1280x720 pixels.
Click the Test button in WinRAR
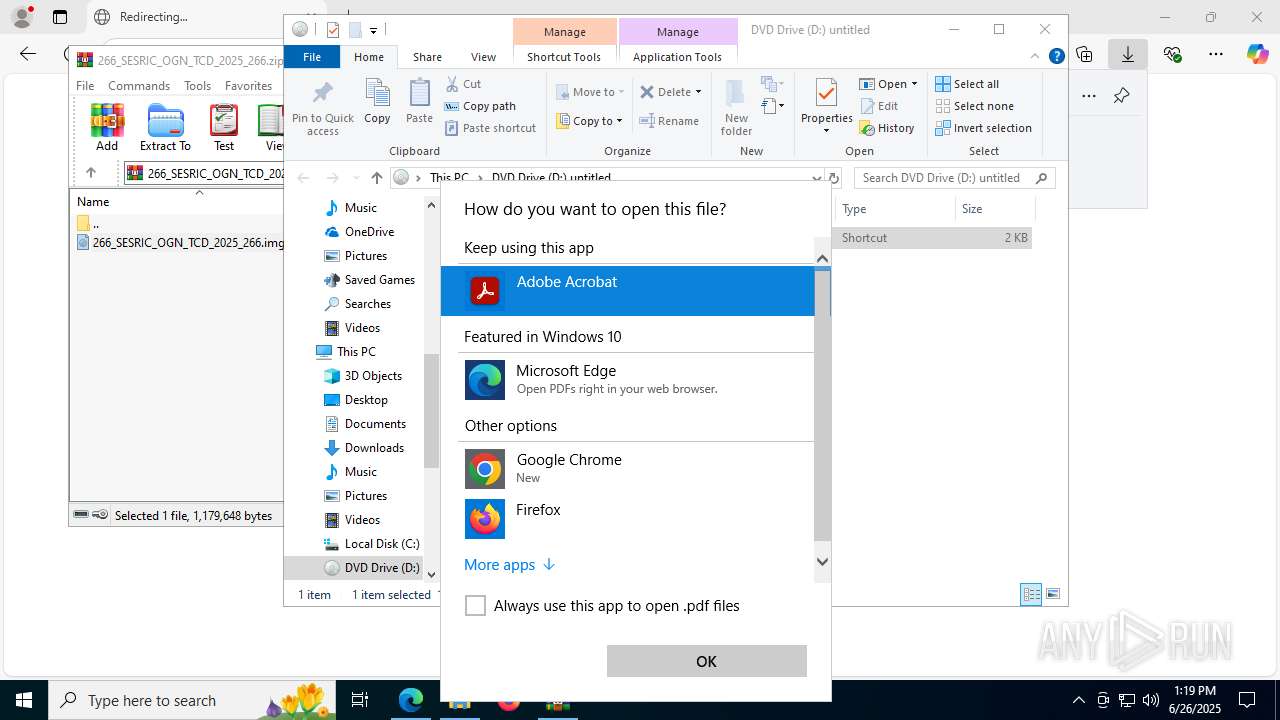224,128
